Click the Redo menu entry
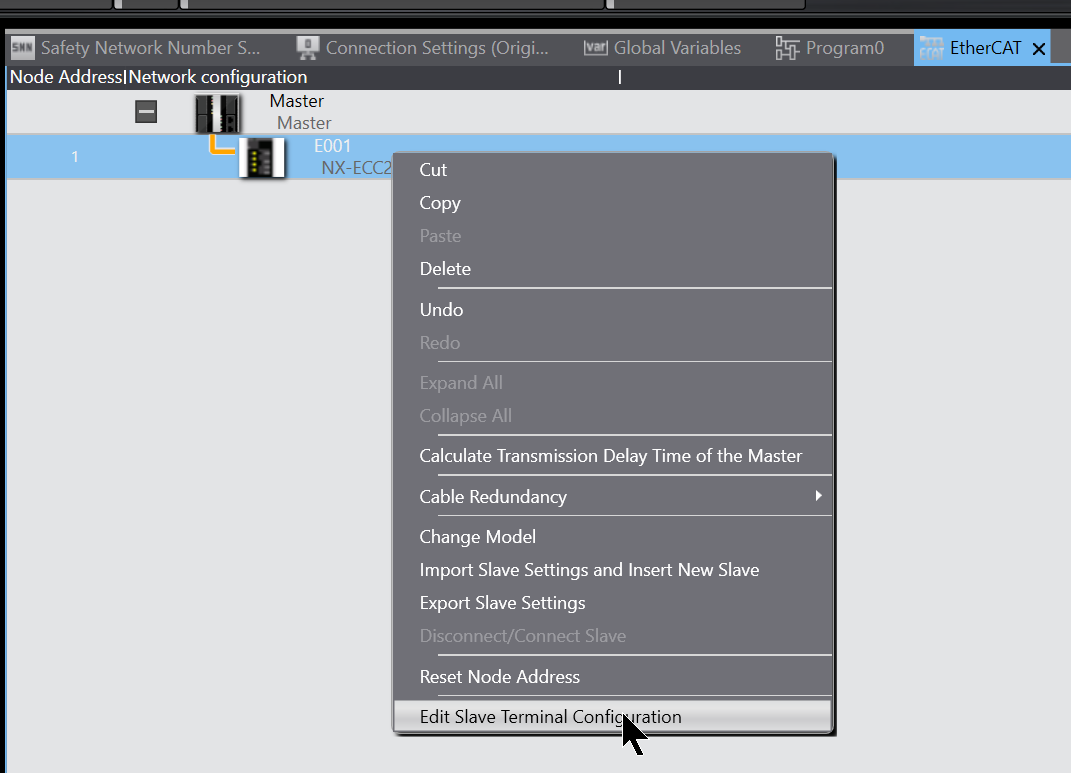The height and width of the screenshot is (773, 1071). tap(613, 343)
